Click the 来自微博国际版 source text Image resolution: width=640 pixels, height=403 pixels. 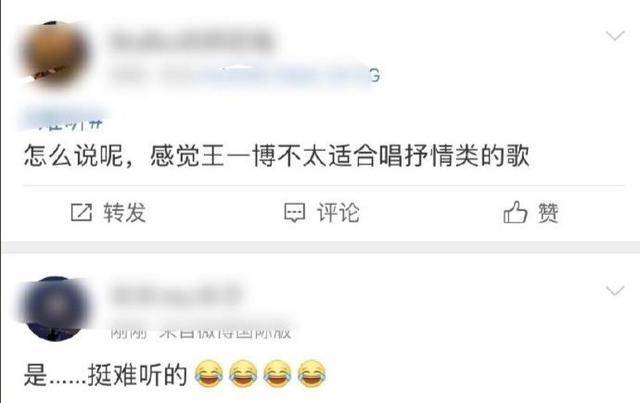point(225,333)
